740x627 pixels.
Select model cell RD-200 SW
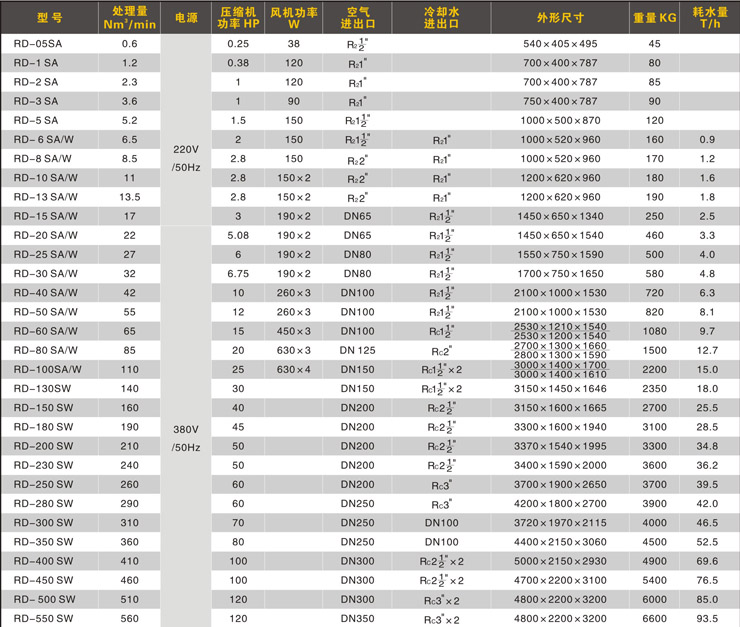tap(43, 446)
